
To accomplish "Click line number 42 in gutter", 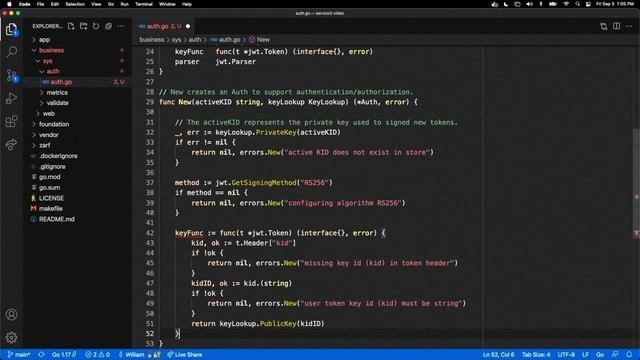I will click(x=150, y=233).
